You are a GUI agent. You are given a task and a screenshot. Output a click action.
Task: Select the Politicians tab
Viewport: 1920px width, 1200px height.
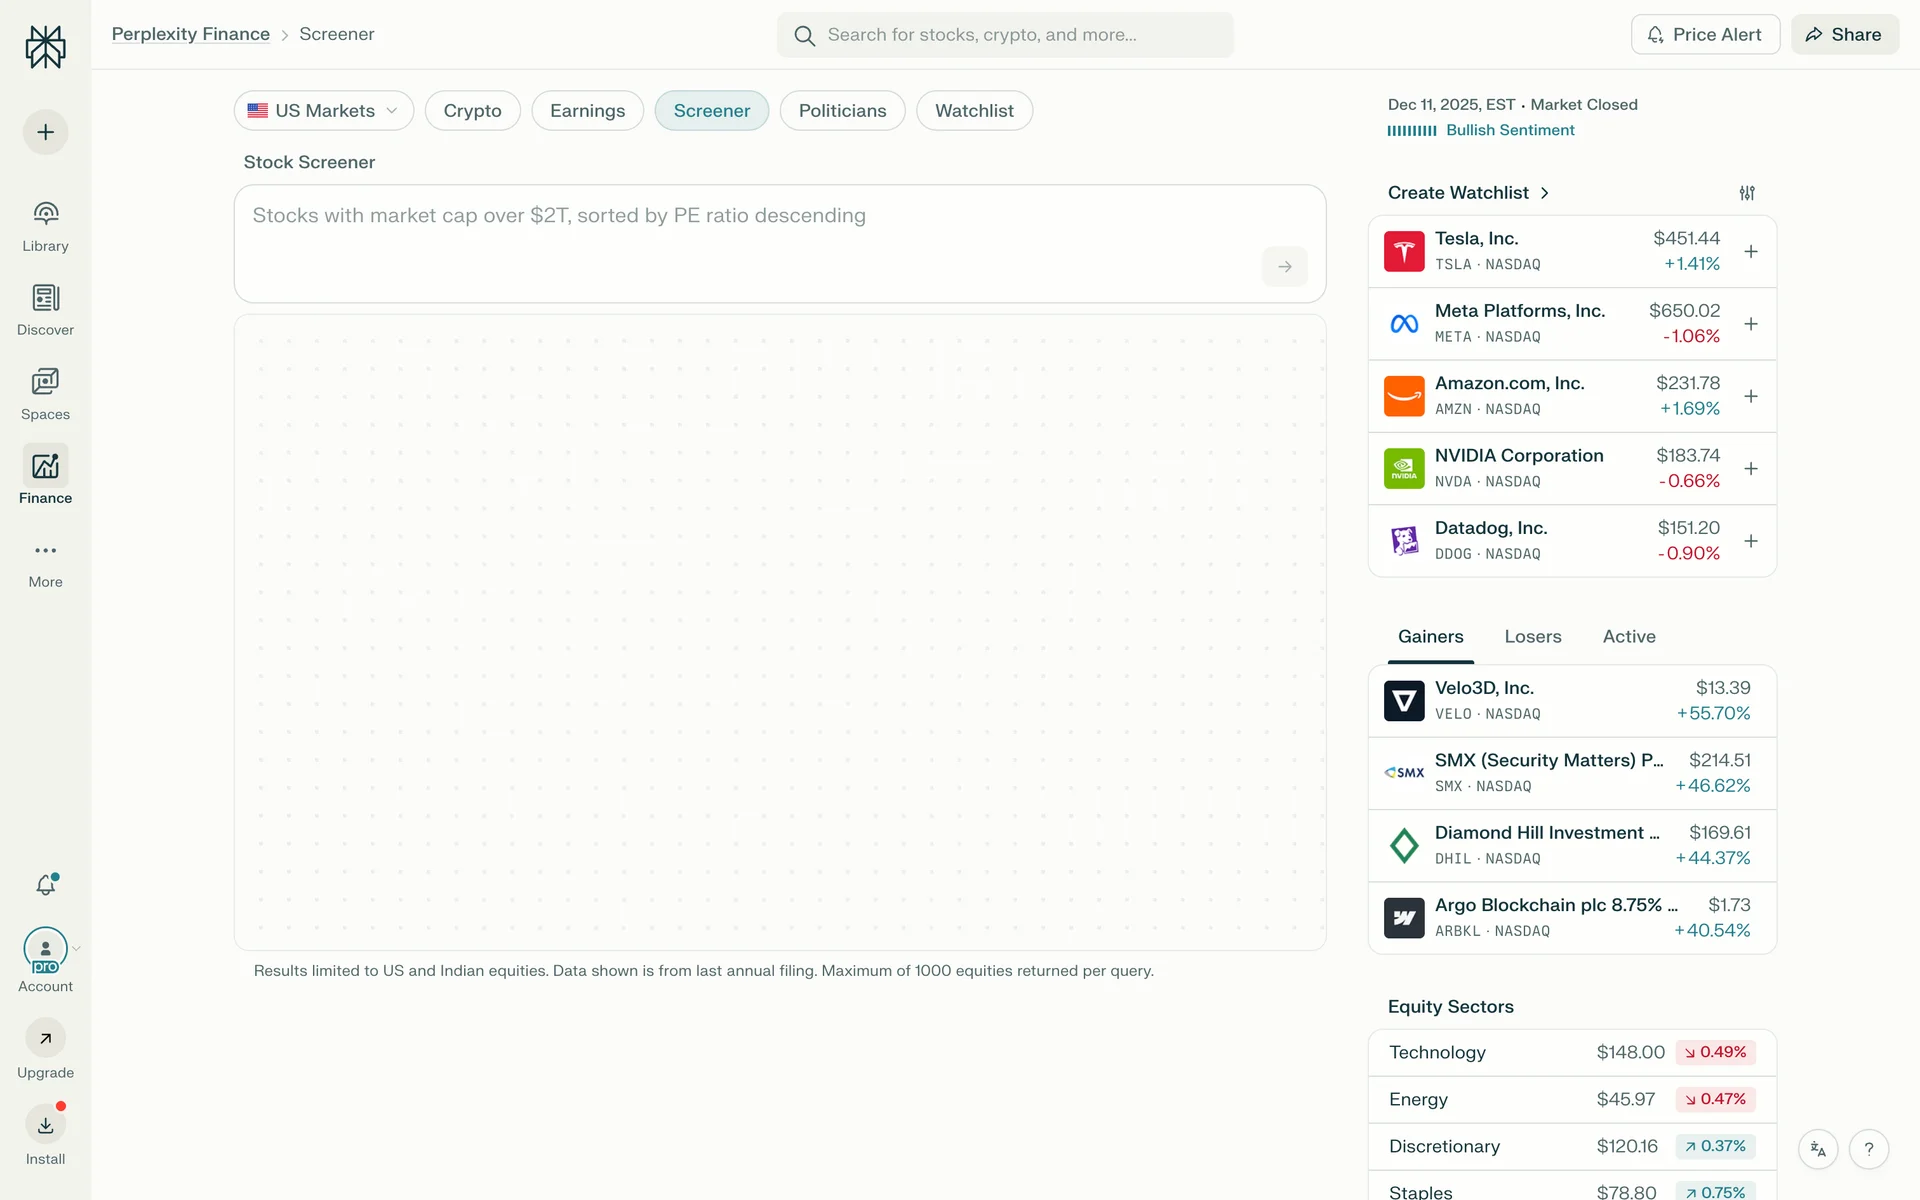pos(842,111)
